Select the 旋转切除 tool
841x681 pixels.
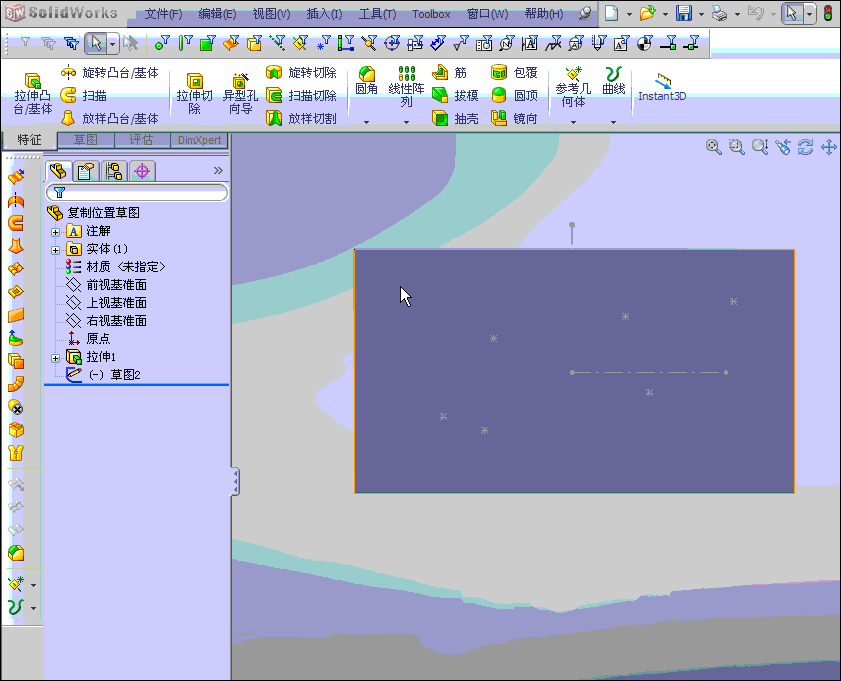pyautogui.click(x=301, y=72)
